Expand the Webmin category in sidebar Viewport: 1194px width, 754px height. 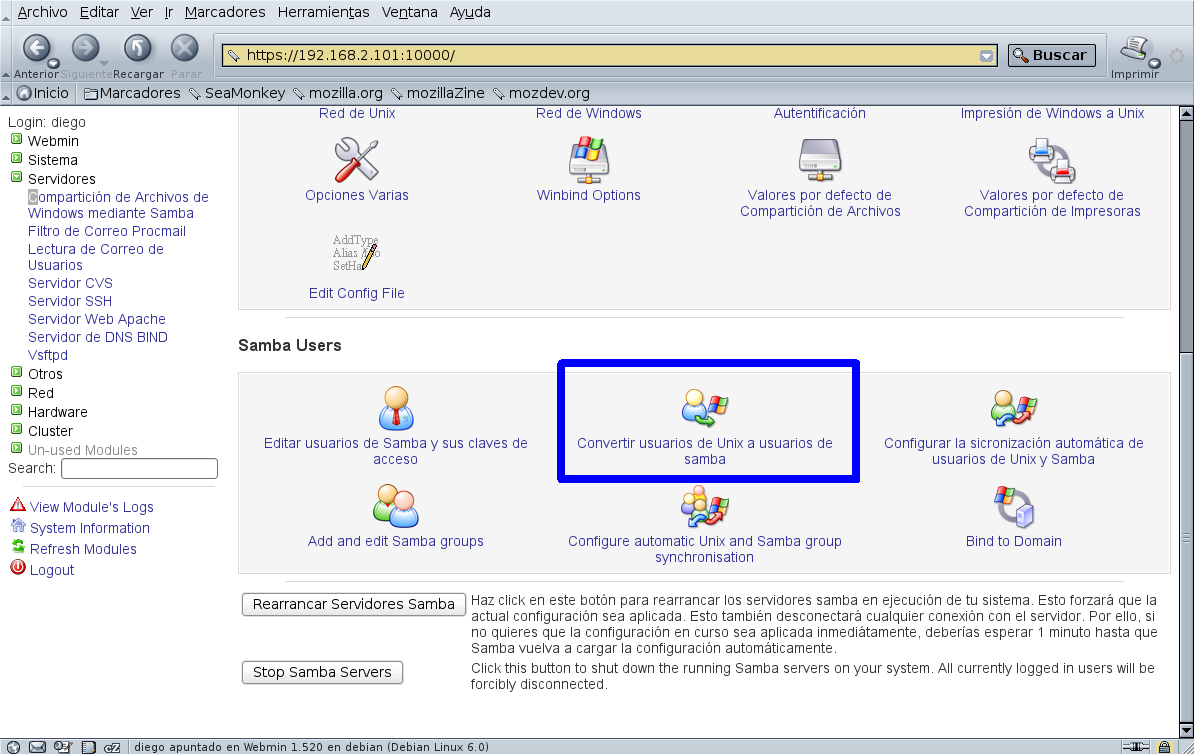tap(17, 139)
